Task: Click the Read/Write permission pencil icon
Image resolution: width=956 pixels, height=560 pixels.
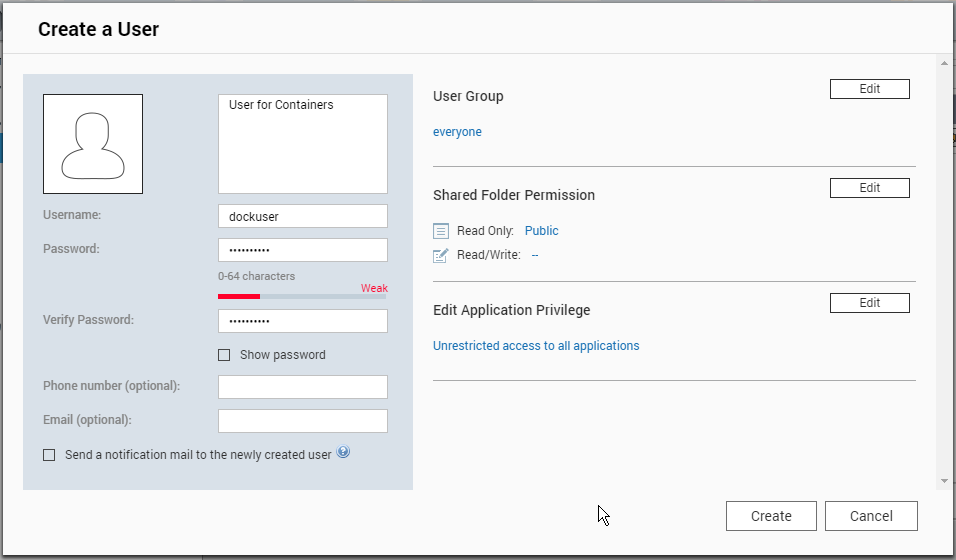Action: click(x=441, y=256)
